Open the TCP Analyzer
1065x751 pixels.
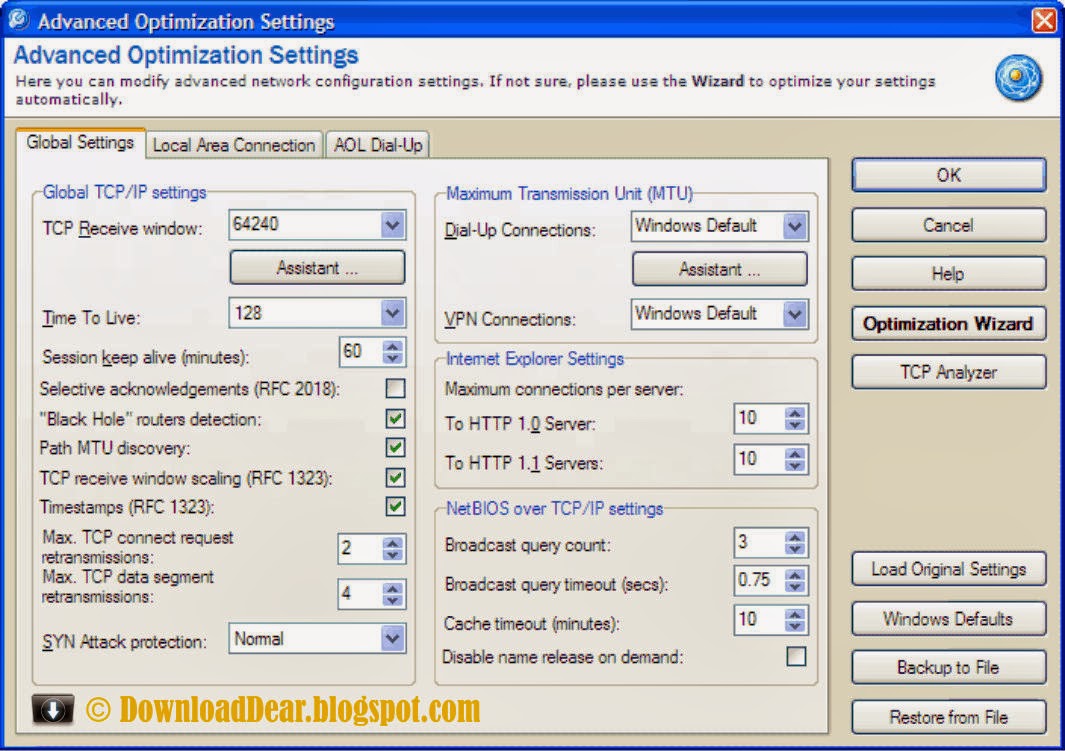tap(947, 372)
